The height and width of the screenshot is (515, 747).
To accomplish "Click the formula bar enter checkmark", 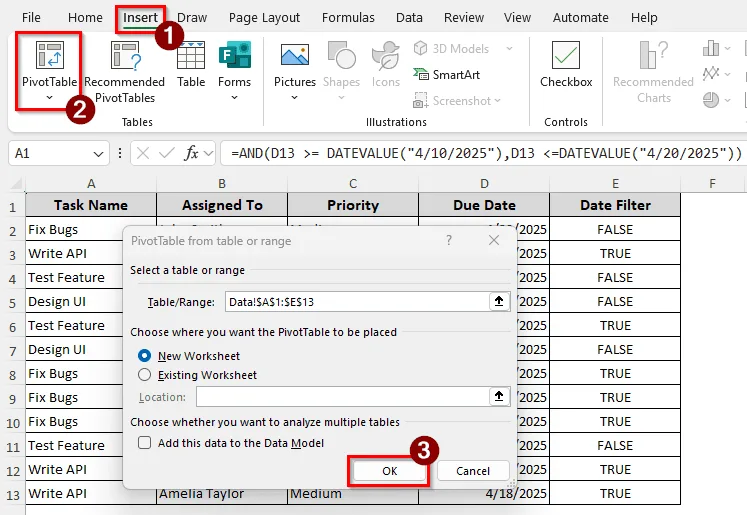I will [167, 153].
